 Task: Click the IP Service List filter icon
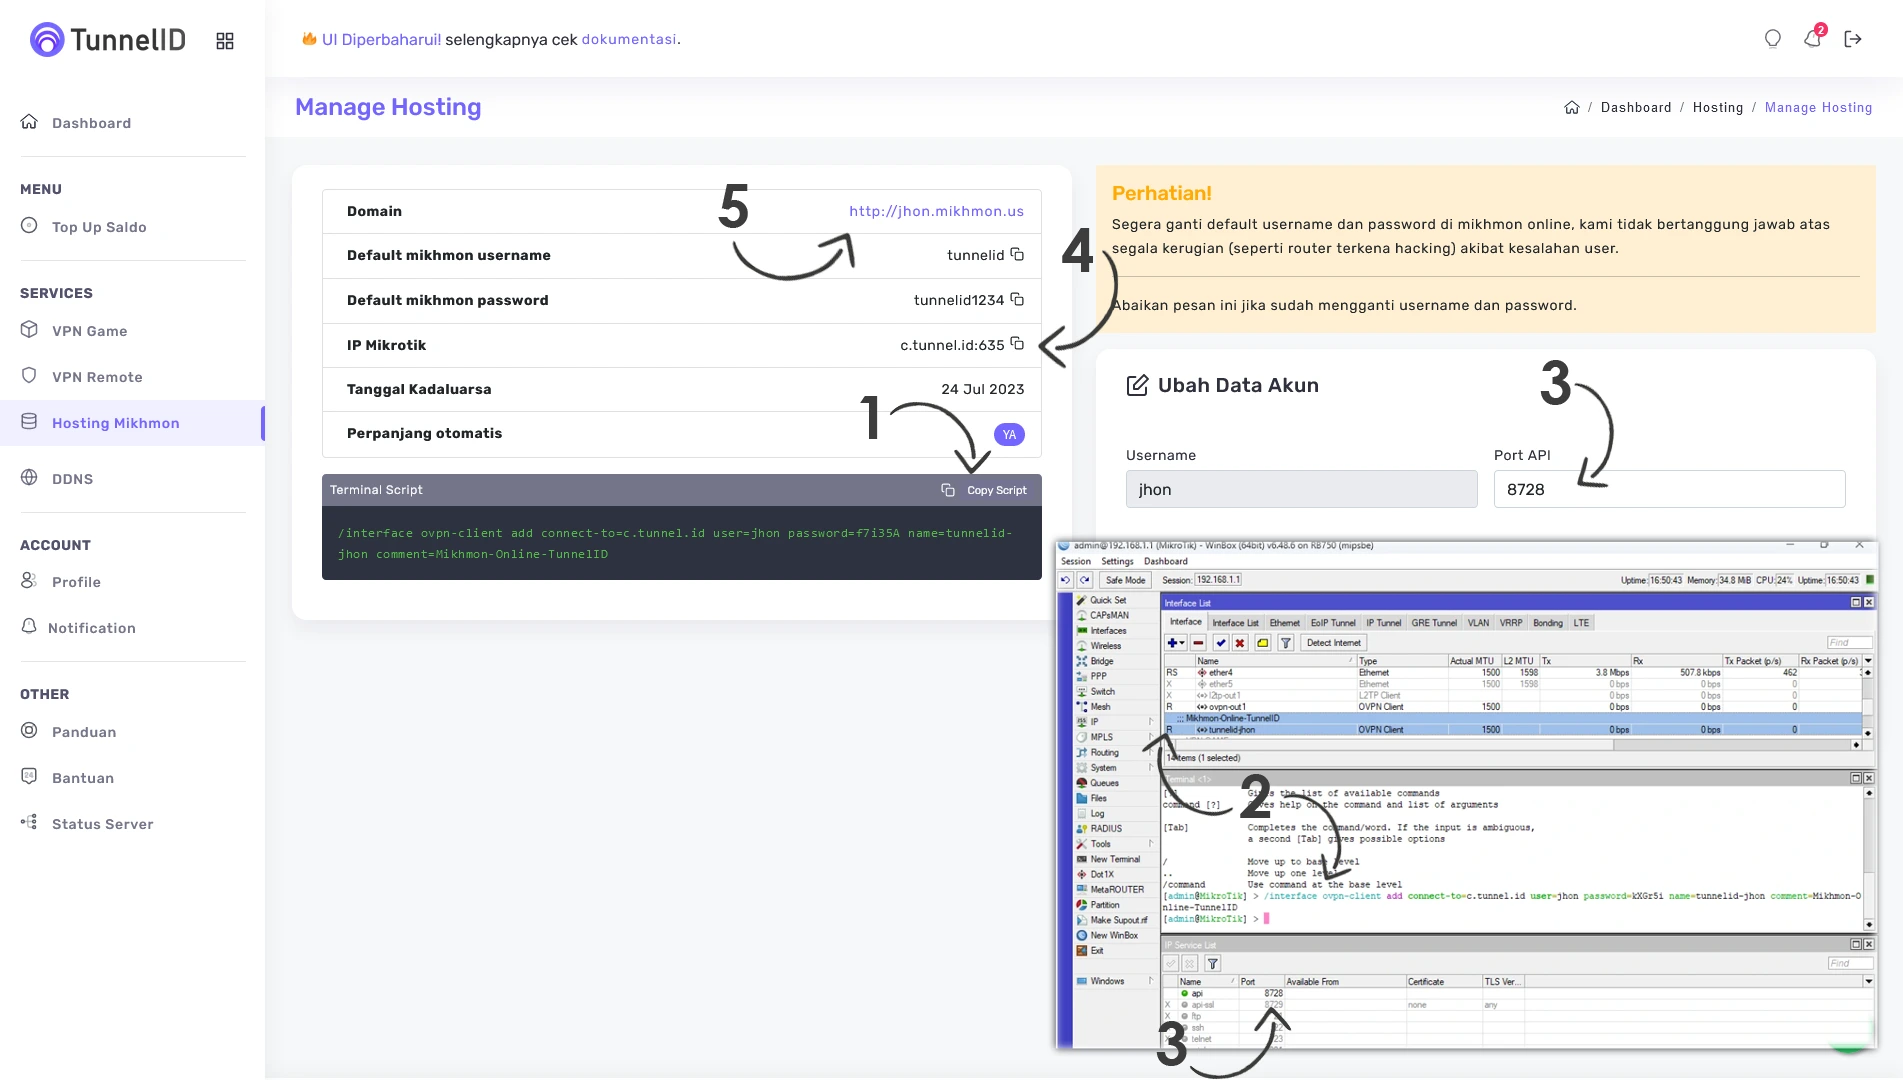(x=1212, y=964)
